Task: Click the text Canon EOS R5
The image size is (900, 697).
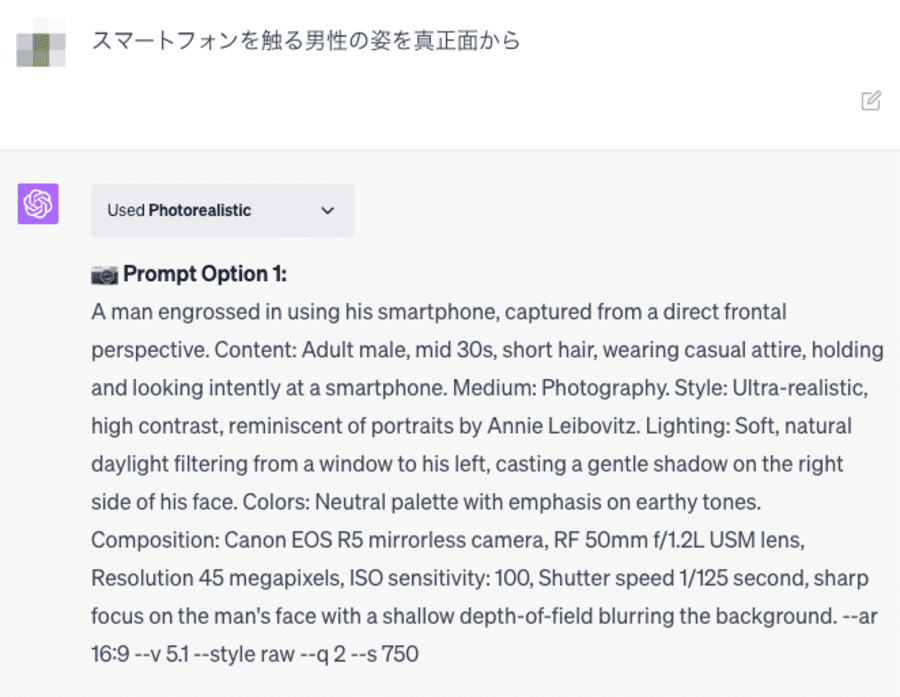Action: 294,540
